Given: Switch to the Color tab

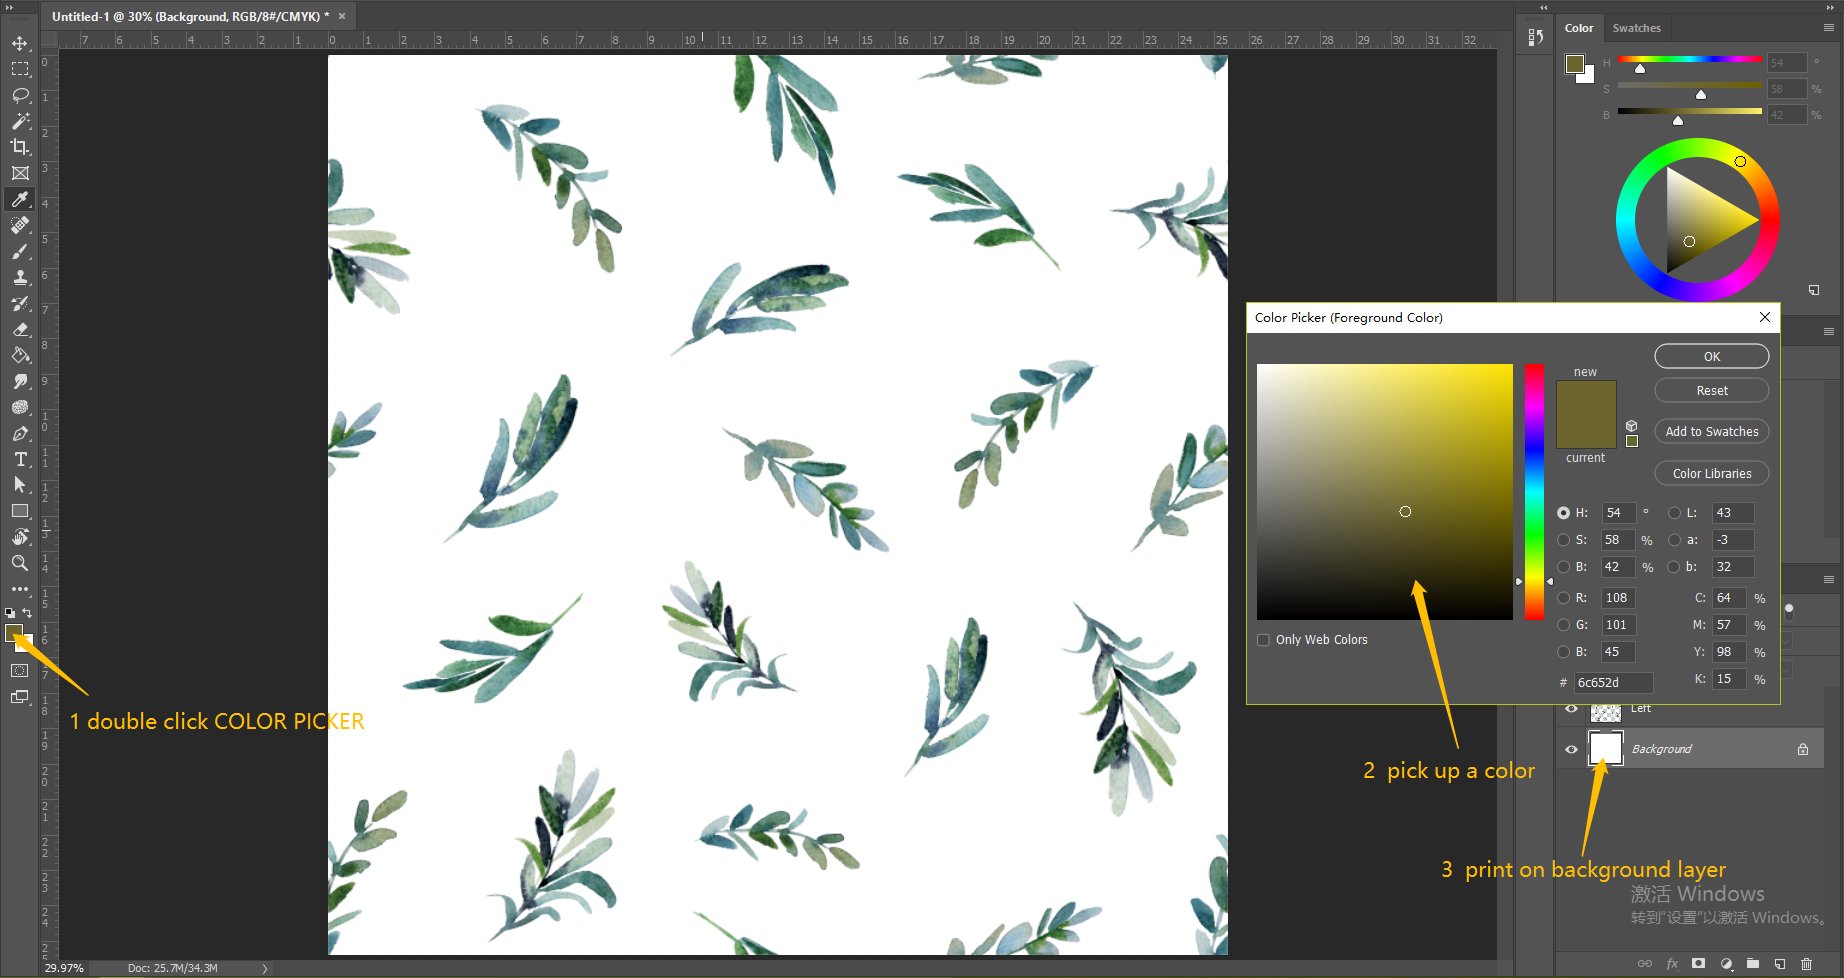Looking at the screenshot, I should coord(1579,28).
